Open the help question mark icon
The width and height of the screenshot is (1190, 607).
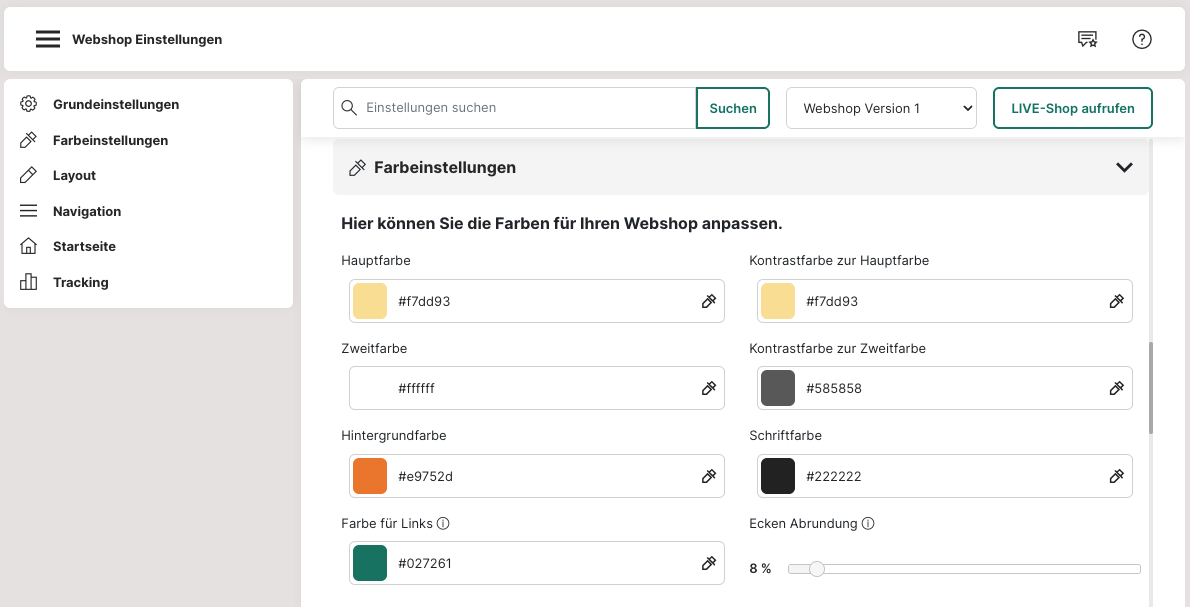[x=1141, y=39]
